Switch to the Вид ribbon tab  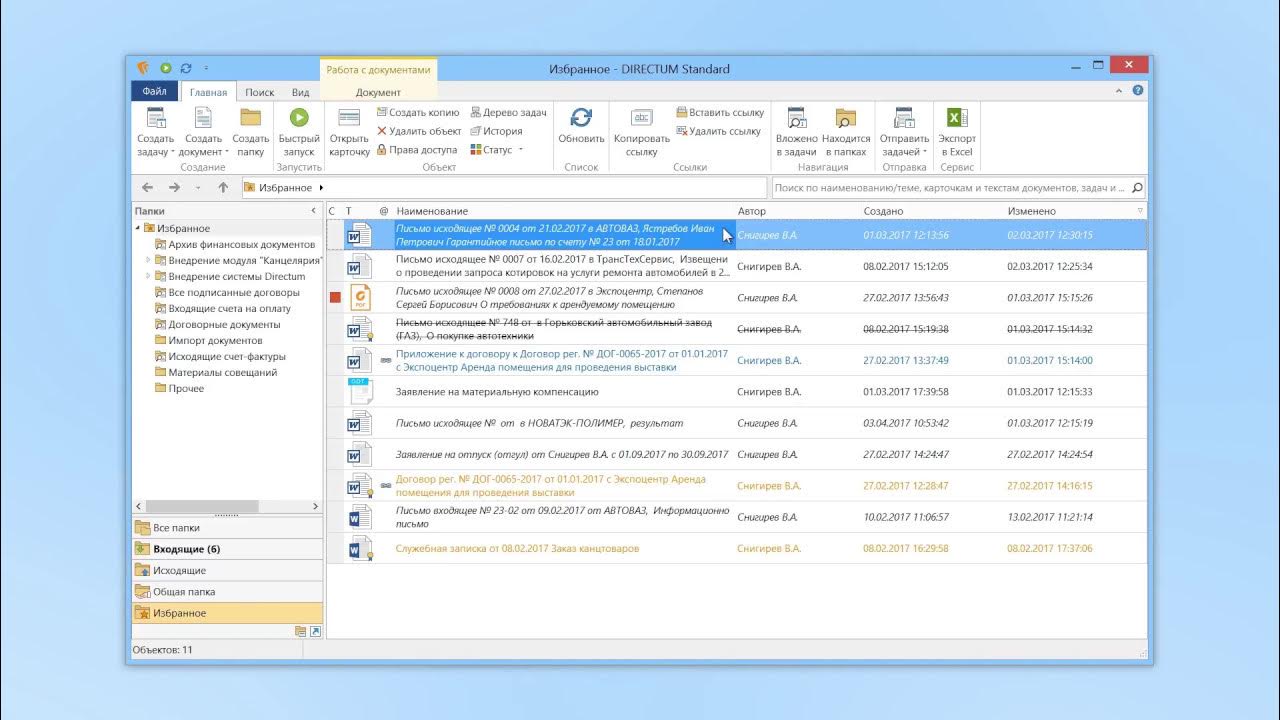(300, 92)
